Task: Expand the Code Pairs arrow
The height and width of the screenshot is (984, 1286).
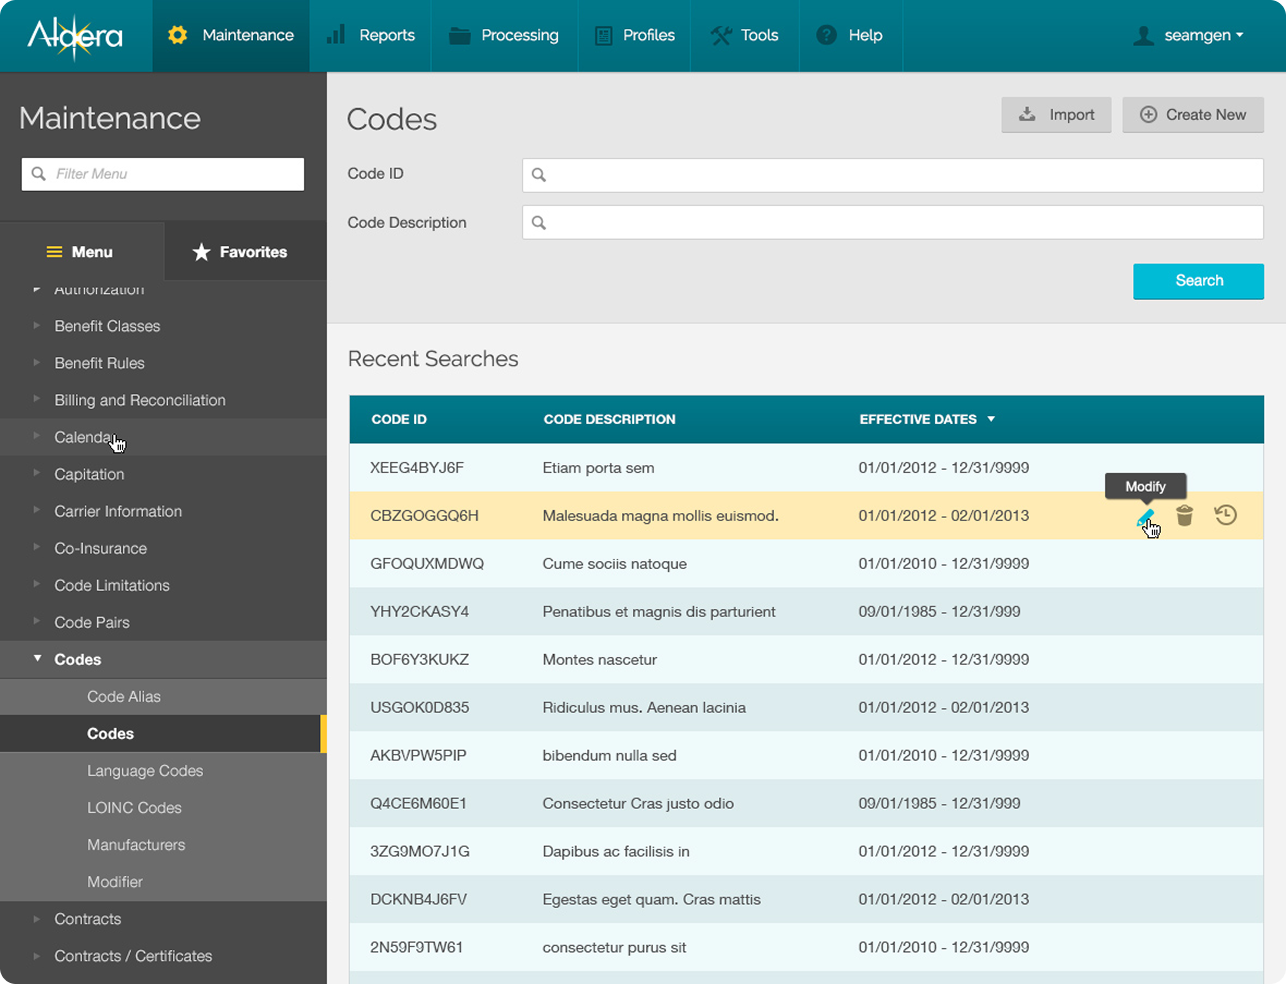Action: (37, 621)
